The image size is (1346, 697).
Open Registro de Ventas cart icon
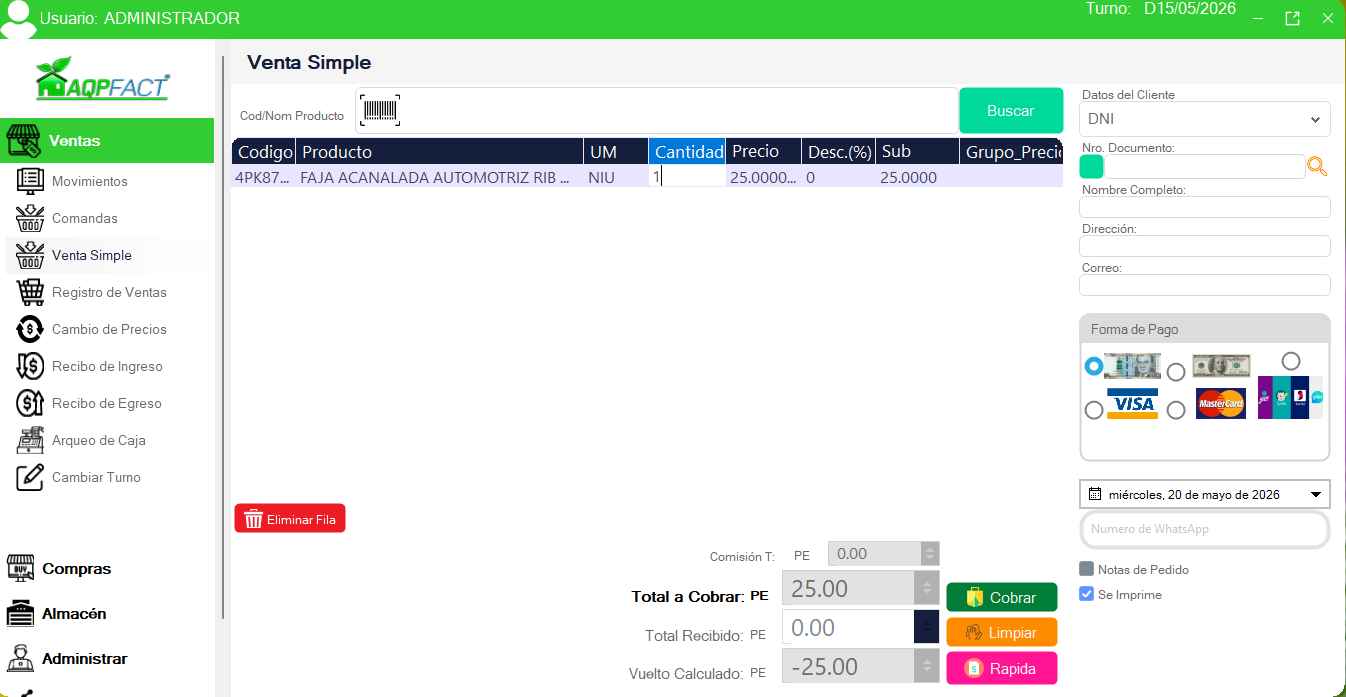point(31,292)
